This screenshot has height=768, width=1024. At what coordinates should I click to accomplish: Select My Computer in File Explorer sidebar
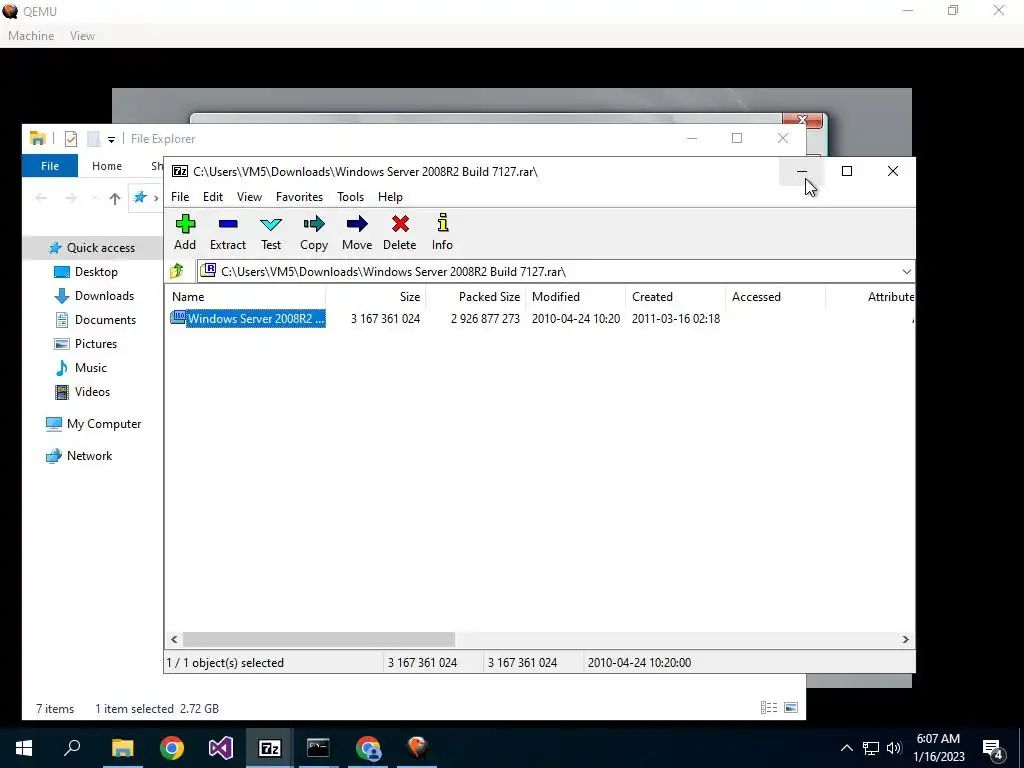[x=104, y=424]
